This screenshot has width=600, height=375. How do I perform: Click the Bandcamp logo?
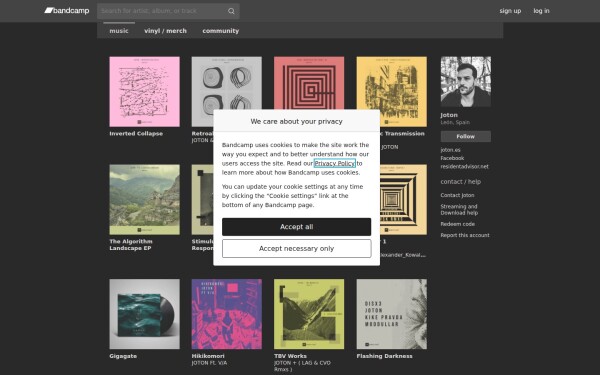pyautogui.click(x=67, y=11)
